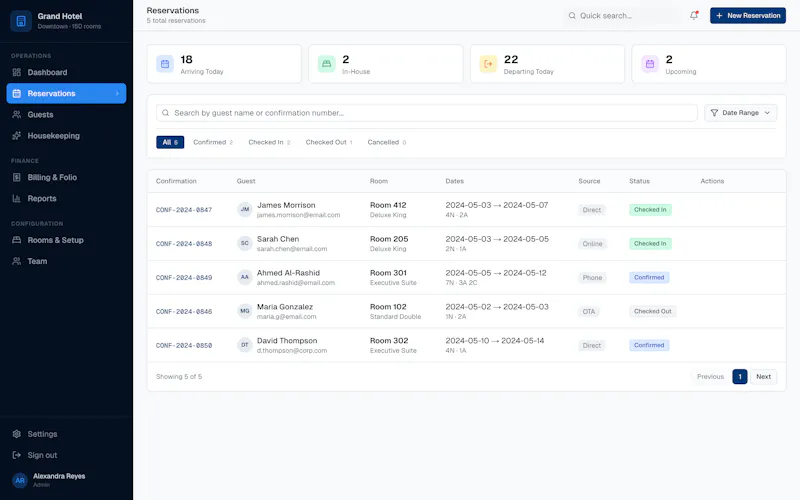
Task: Click the Arriving Today calendar icon
Action: (x=165, y=64)
